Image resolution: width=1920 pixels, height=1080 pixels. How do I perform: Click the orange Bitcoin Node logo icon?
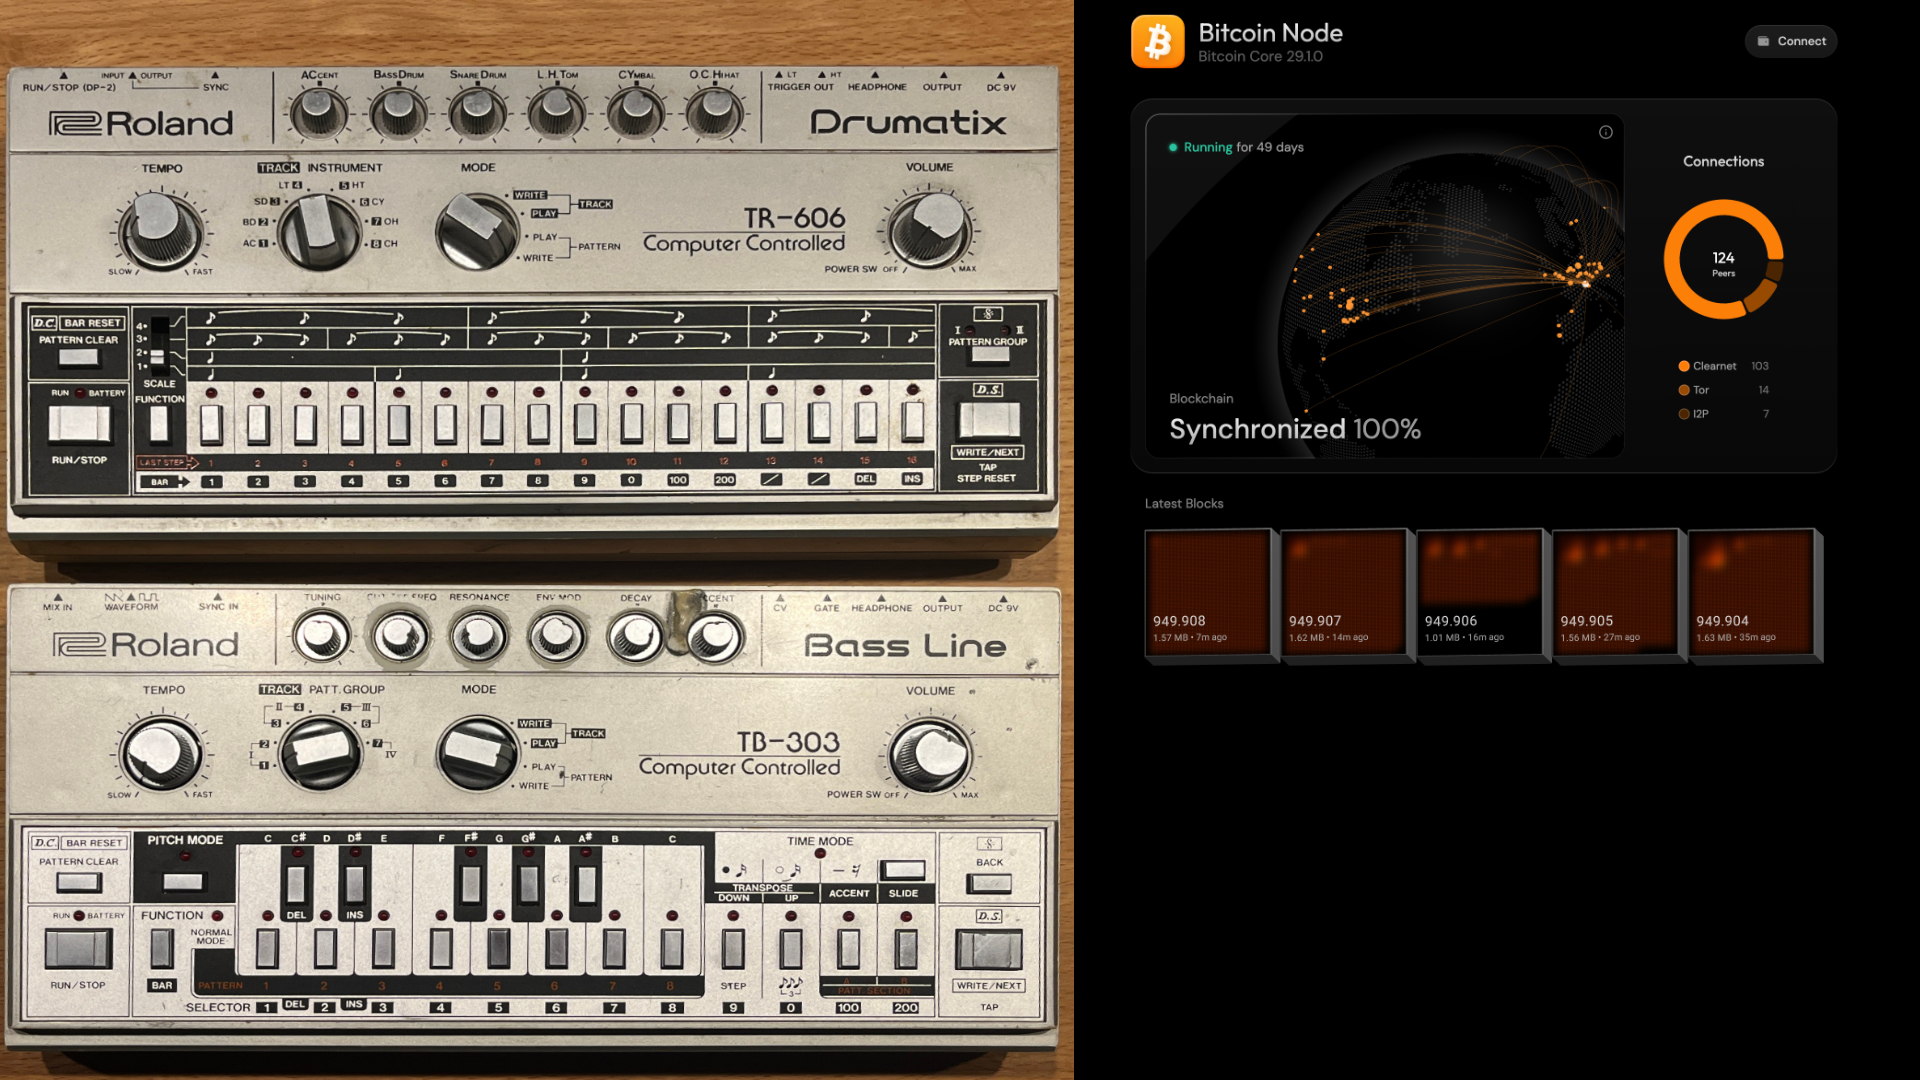point(1158,41)
